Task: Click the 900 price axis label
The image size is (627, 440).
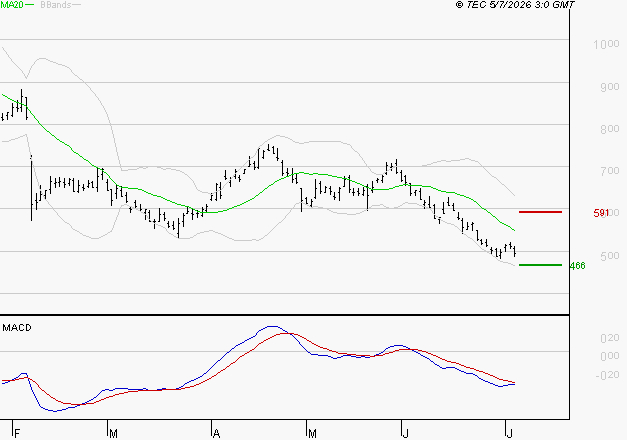Action: click(x=610, y=87)
